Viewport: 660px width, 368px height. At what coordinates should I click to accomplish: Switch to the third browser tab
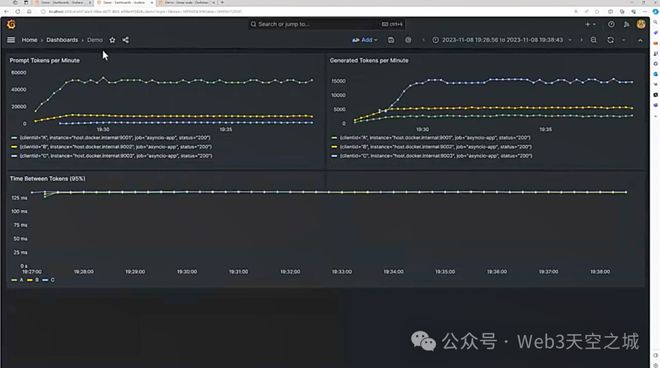tap(186, 3)
